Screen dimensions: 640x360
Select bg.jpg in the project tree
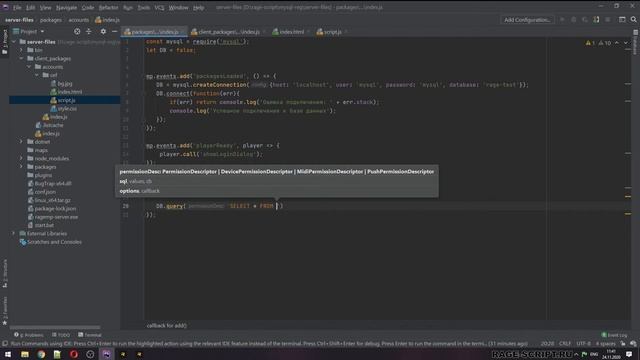coord(65,83)
